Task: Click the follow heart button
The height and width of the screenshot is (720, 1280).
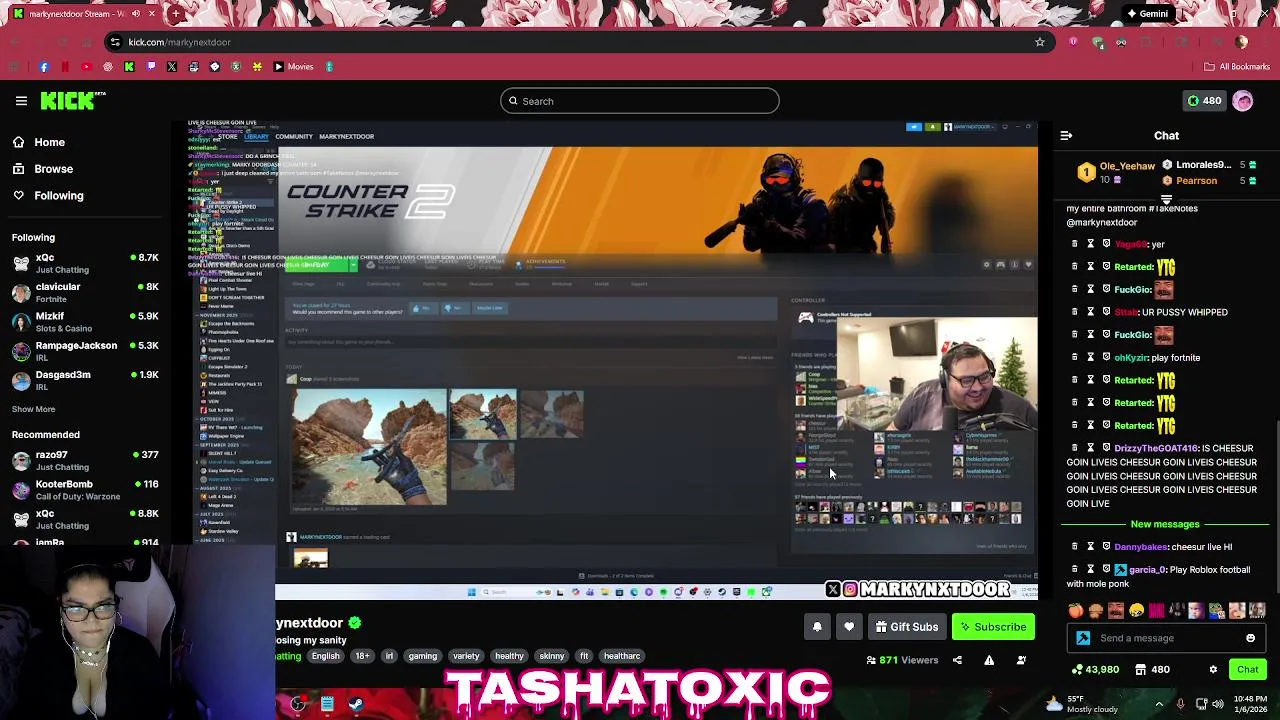Action: coord(849,627)
